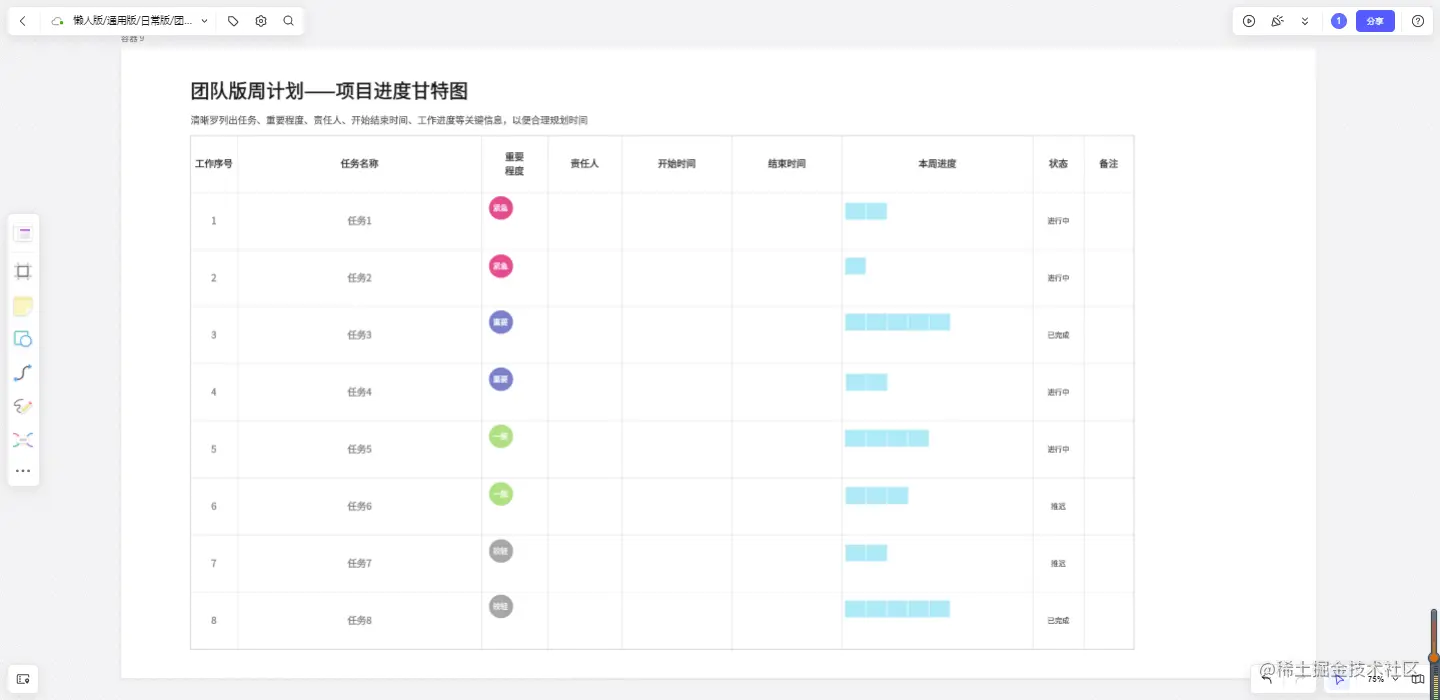This screenshot has height=700, width=1440.
Task: Open the zoom level dropdown near 75%
Action: 1396,678
